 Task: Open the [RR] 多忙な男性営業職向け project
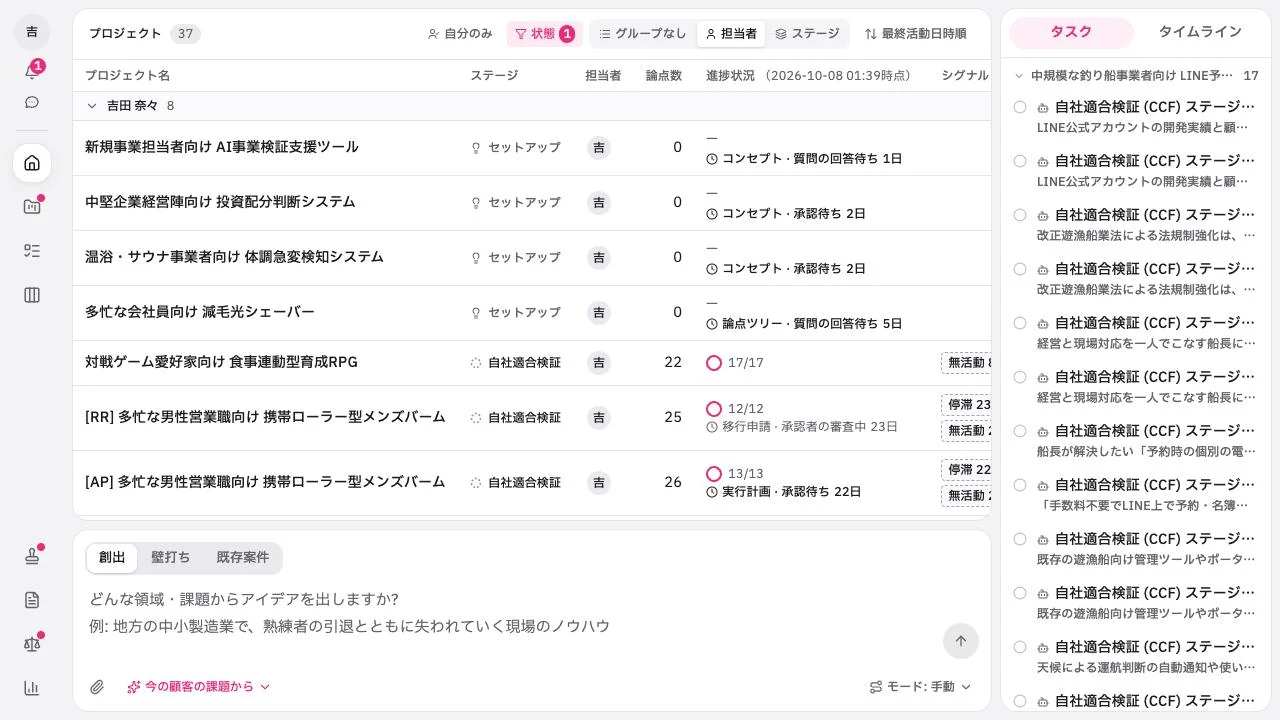tap(265, 417)
